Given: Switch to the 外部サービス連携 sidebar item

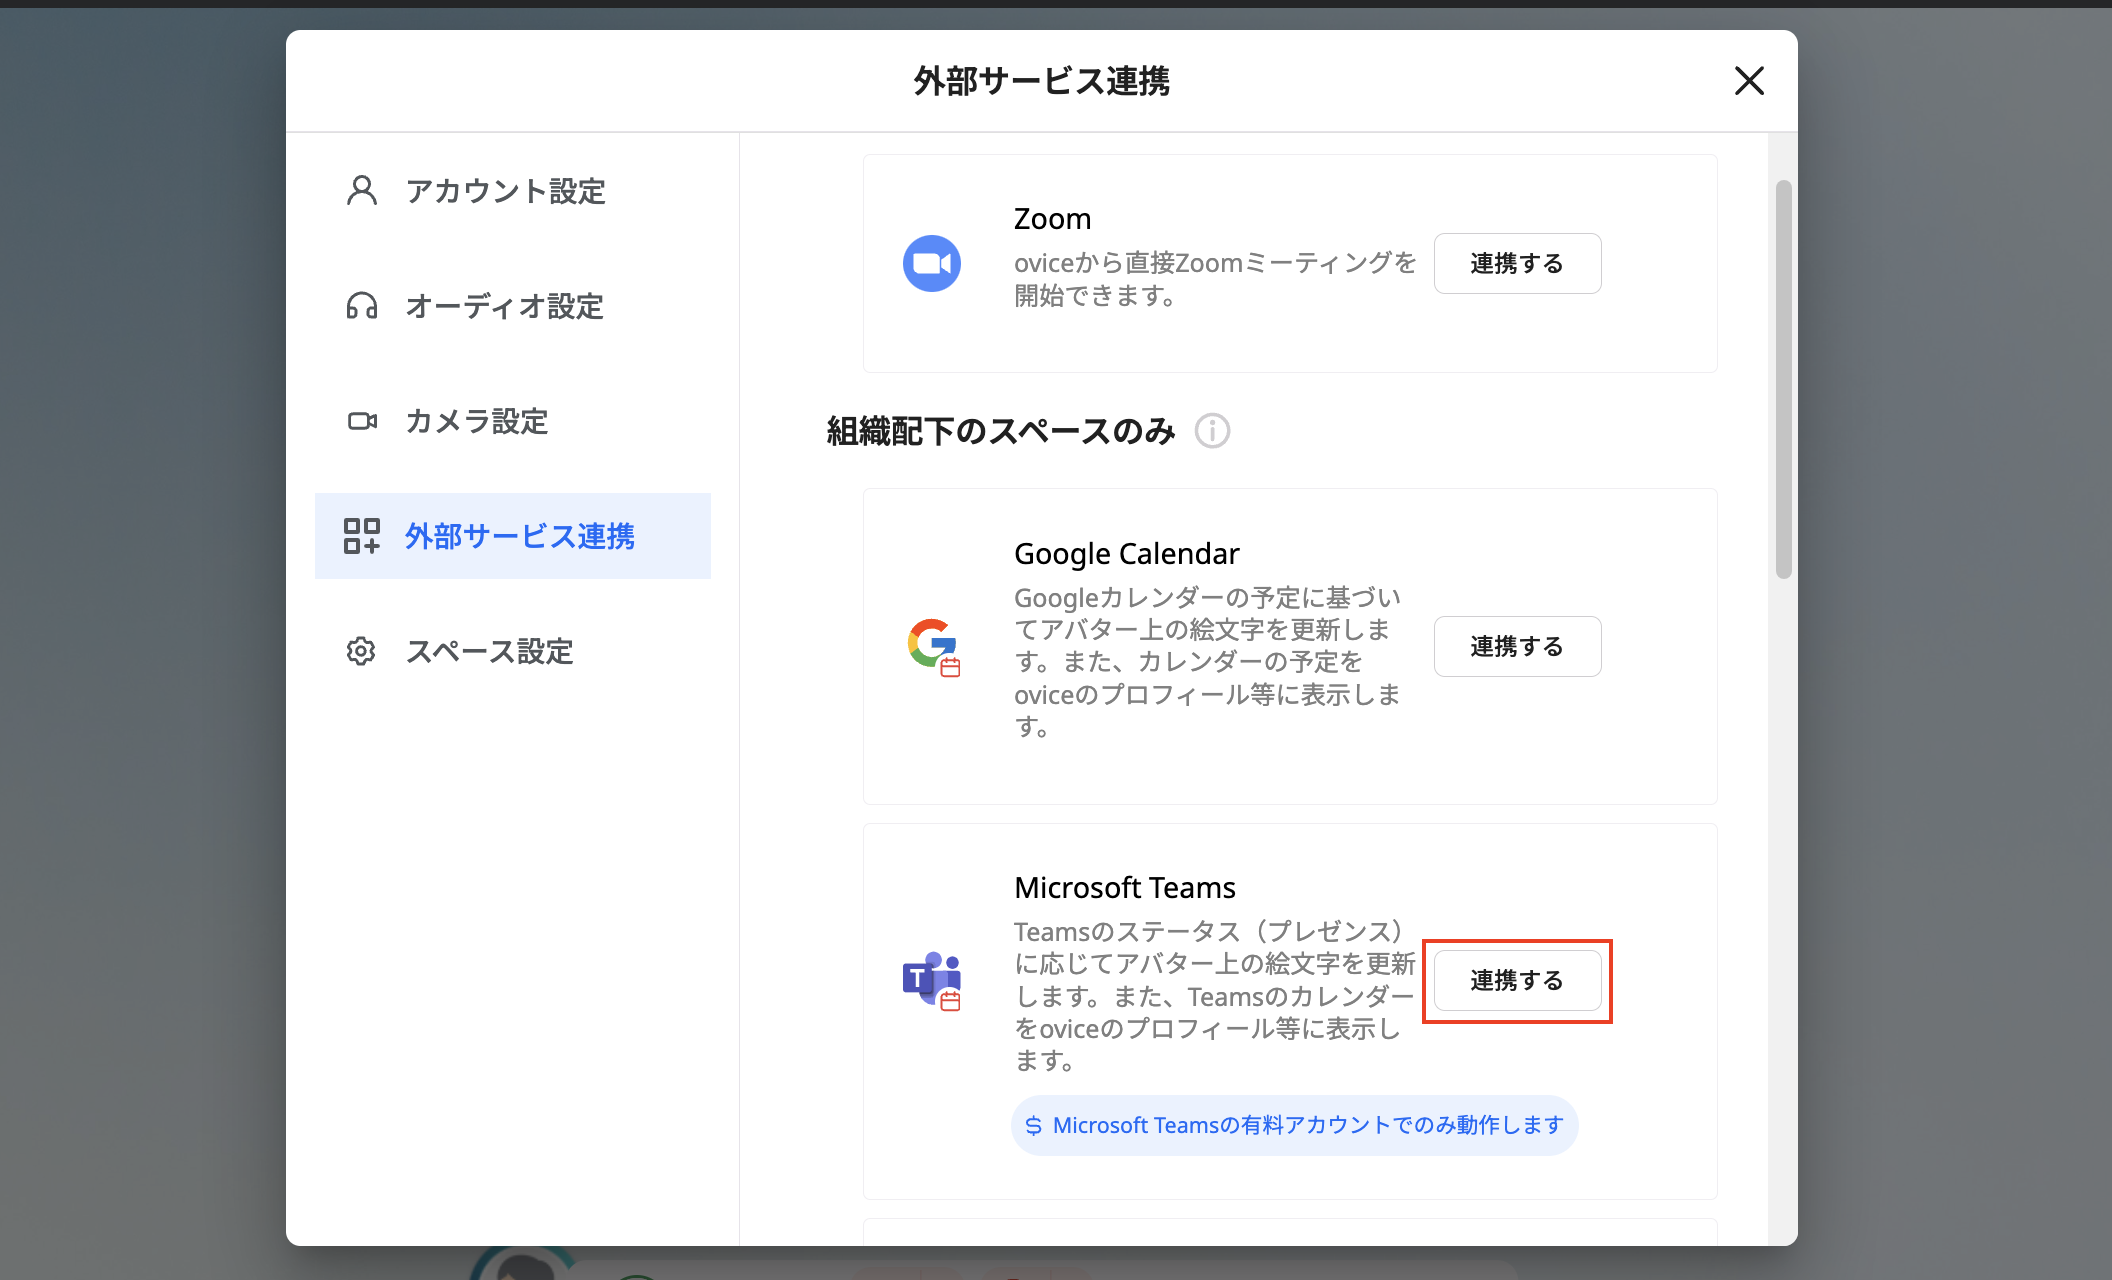Looking at the screenshot, I should tap(520, 536).
